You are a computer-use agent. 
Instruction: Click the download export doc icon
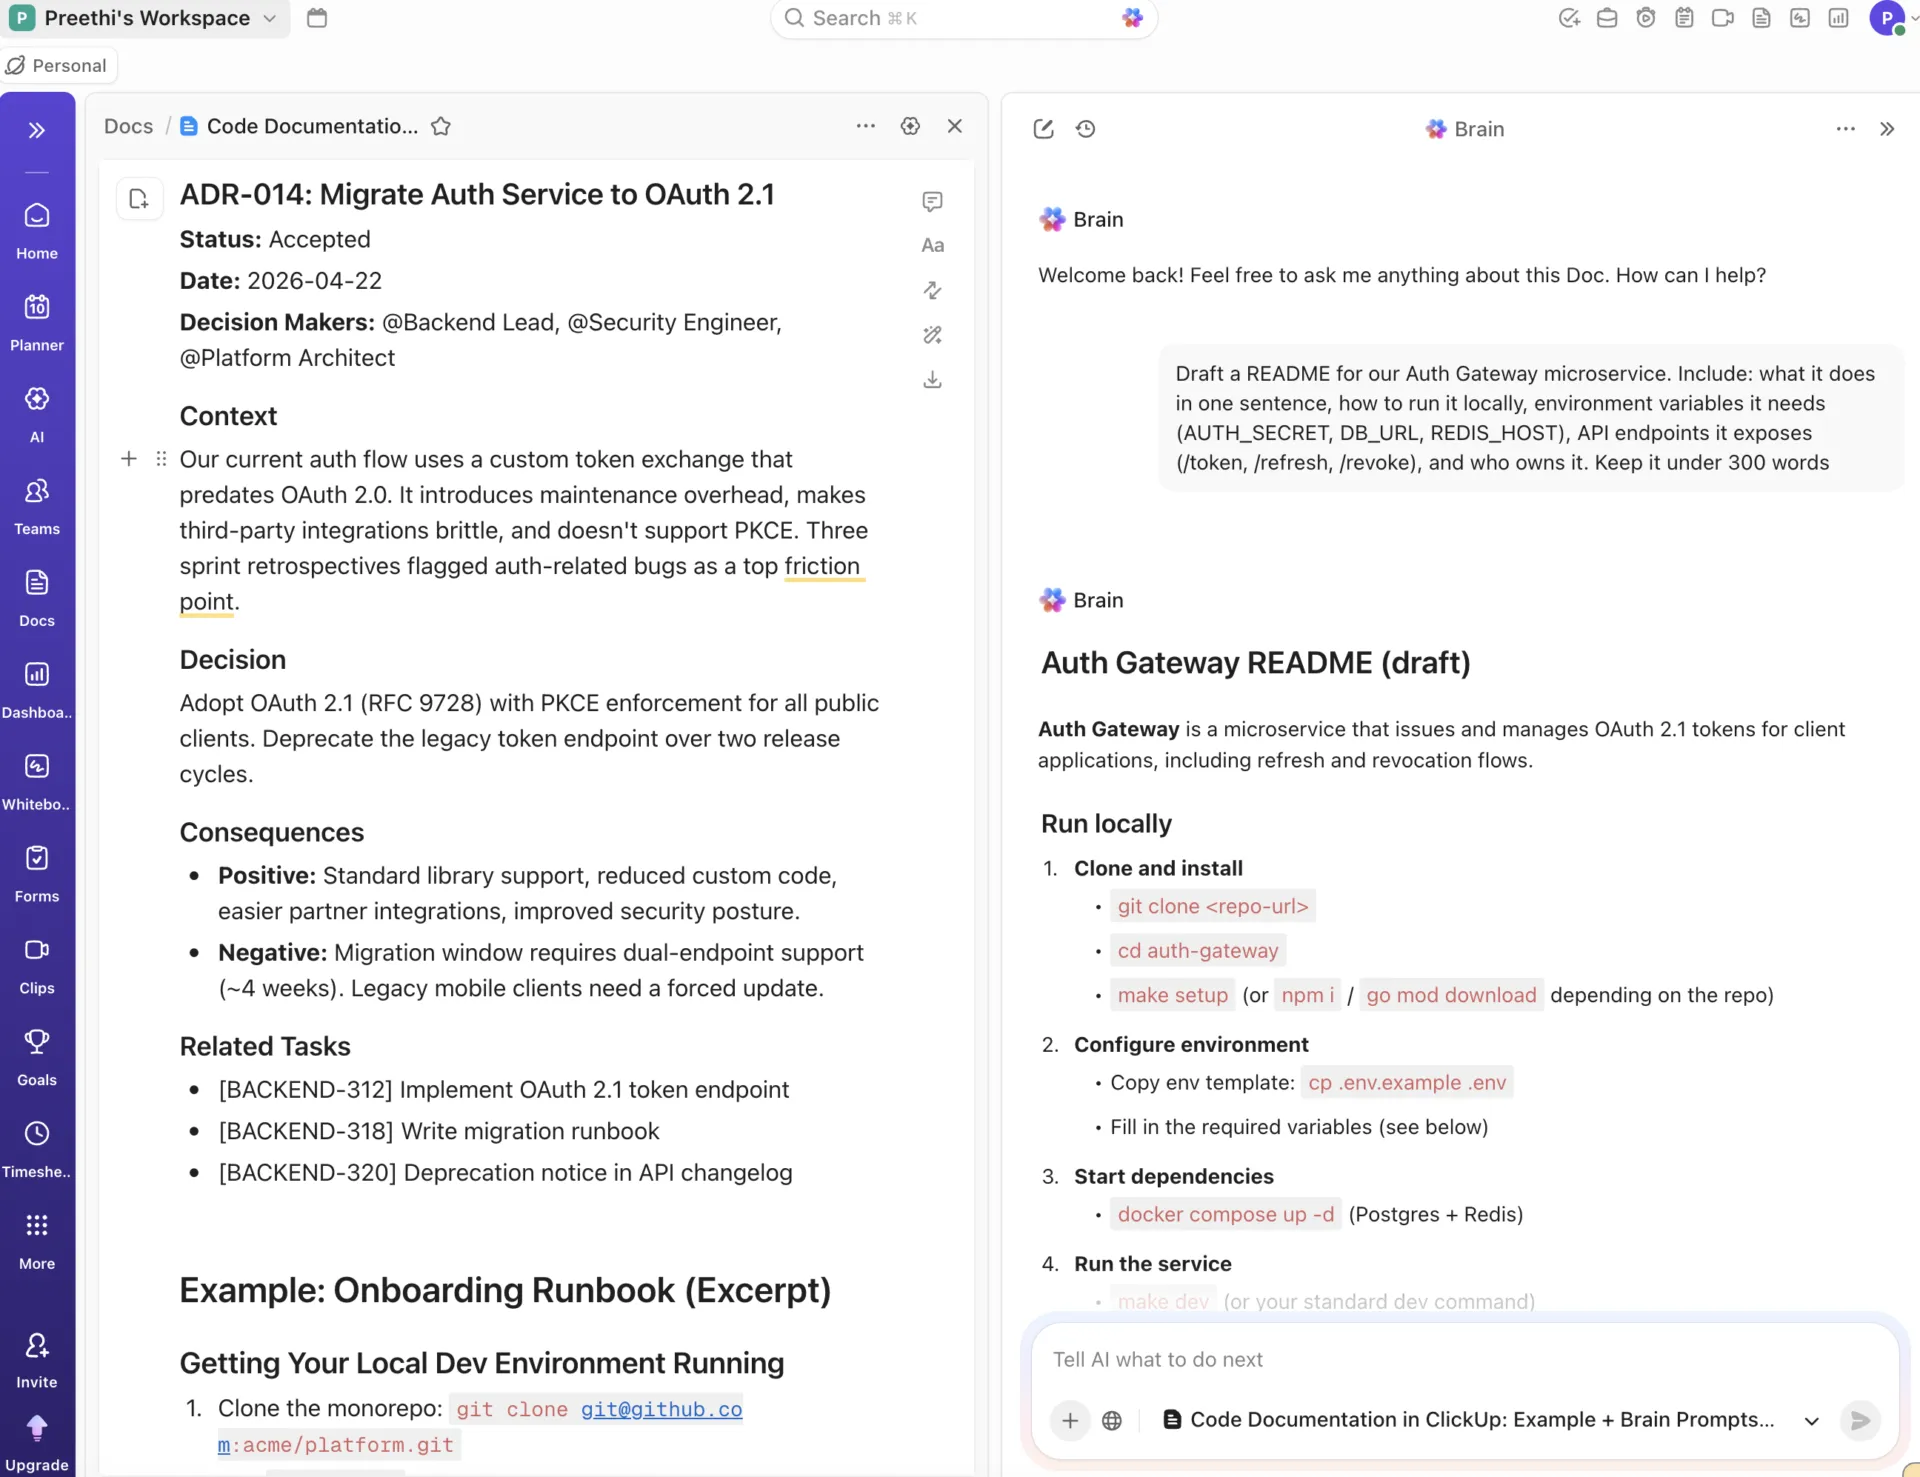(932, 380)
